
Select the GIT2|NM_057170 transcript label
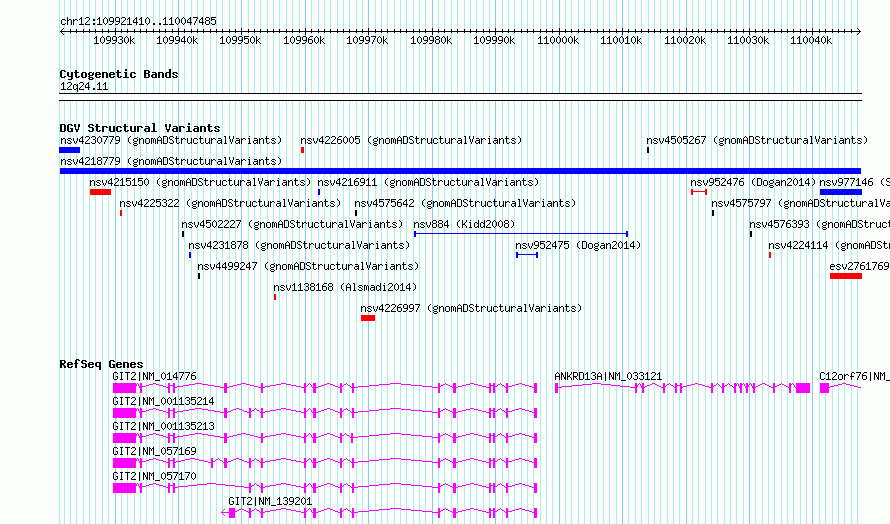point(154,476)
